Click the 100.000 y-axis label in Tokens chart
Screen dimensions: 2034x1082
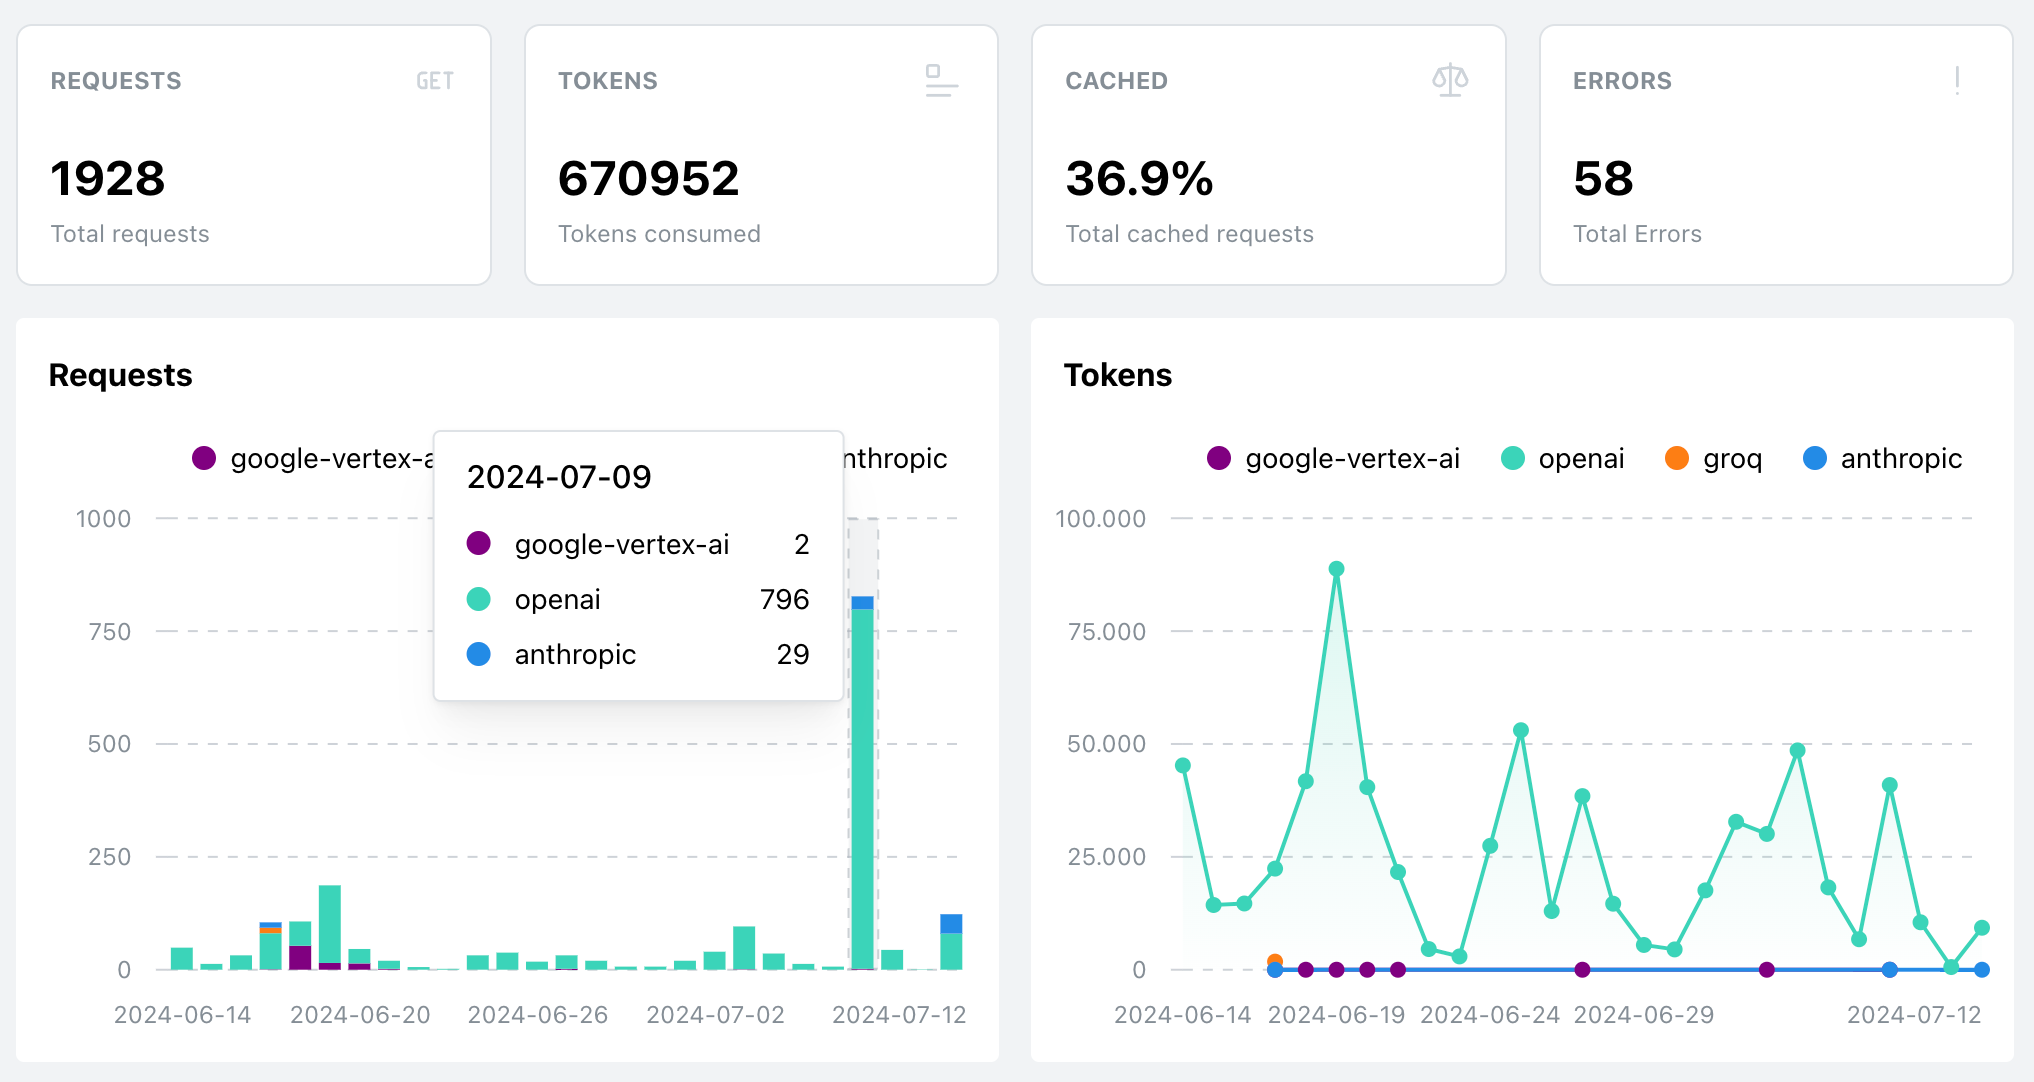pos(1101,519)
